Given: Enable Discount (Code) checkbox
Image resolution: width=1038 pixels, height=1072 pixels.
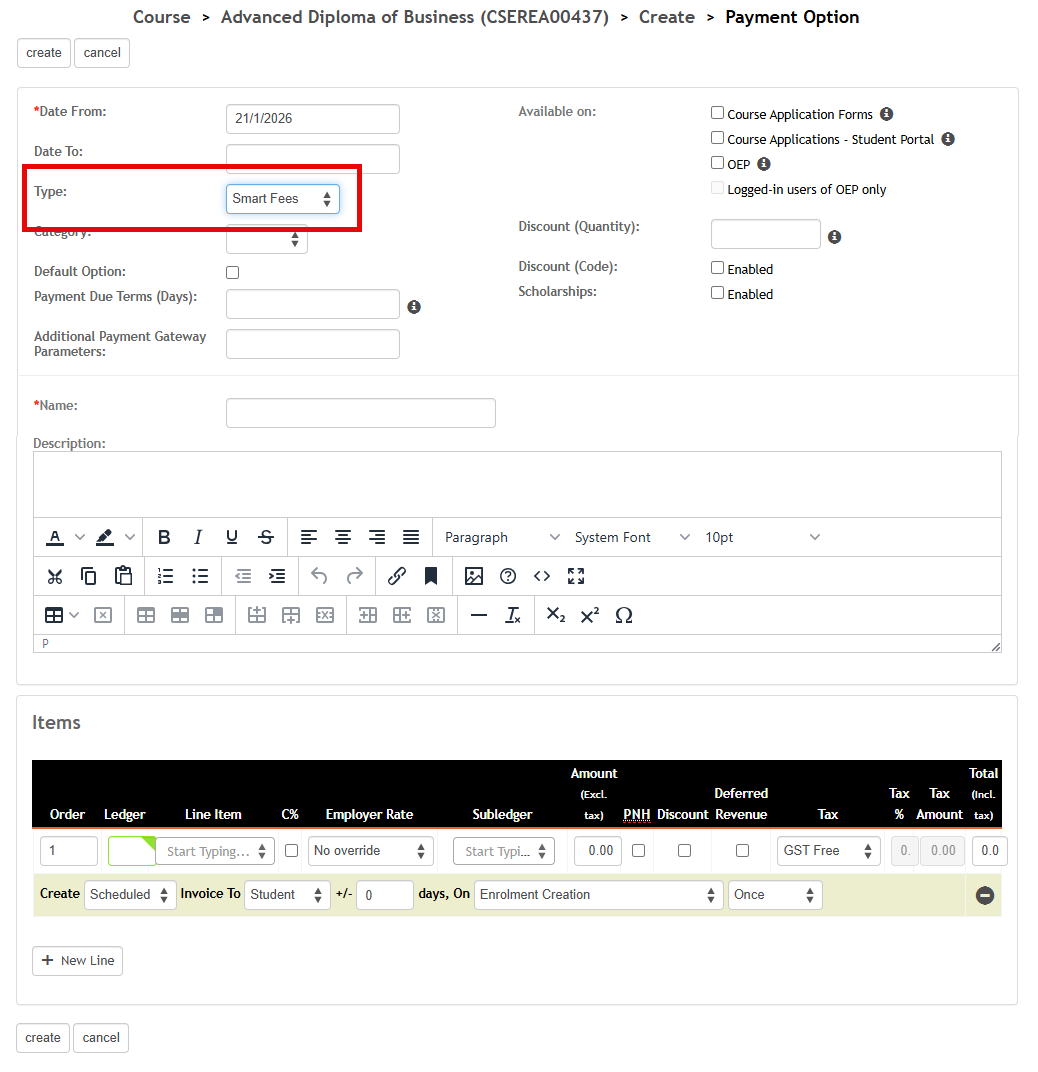Looking at the screenshot, I should tap(717, 268).
